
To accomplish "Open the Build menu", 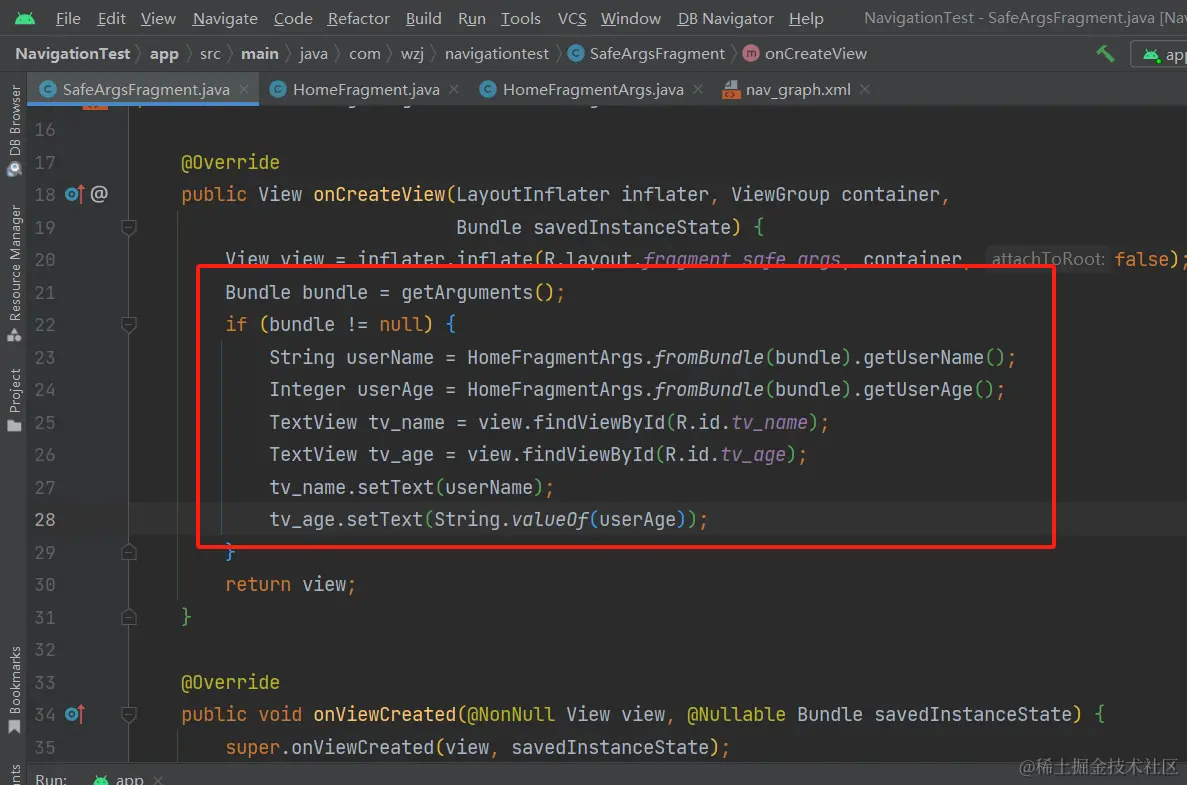I will point(423,18).
